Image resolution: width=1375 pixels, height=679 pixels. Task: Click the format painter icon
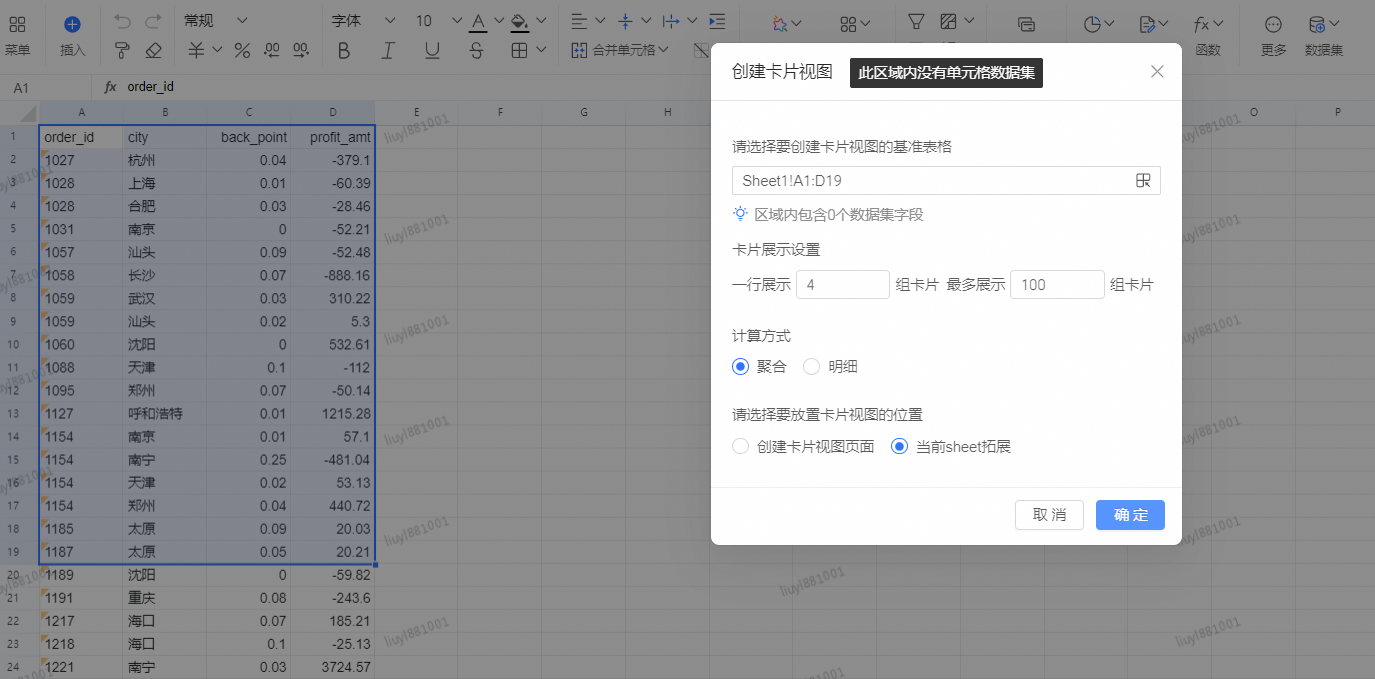coord(122,50)
